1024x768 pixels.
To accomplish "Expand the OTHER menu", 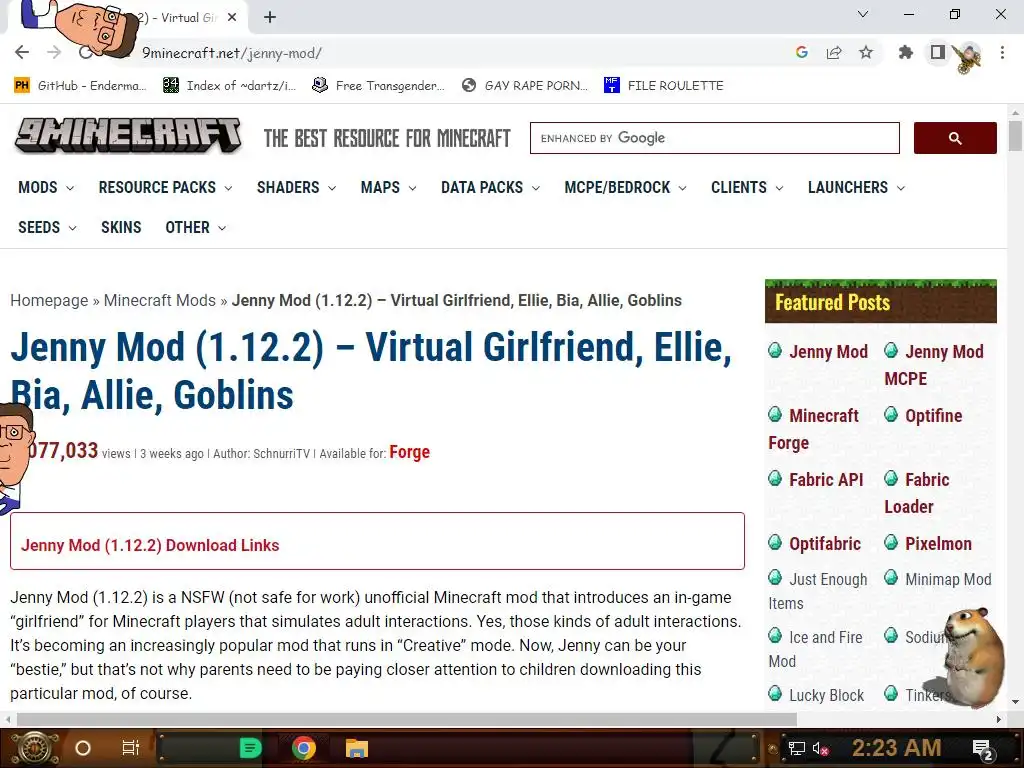I will (195, 228).
